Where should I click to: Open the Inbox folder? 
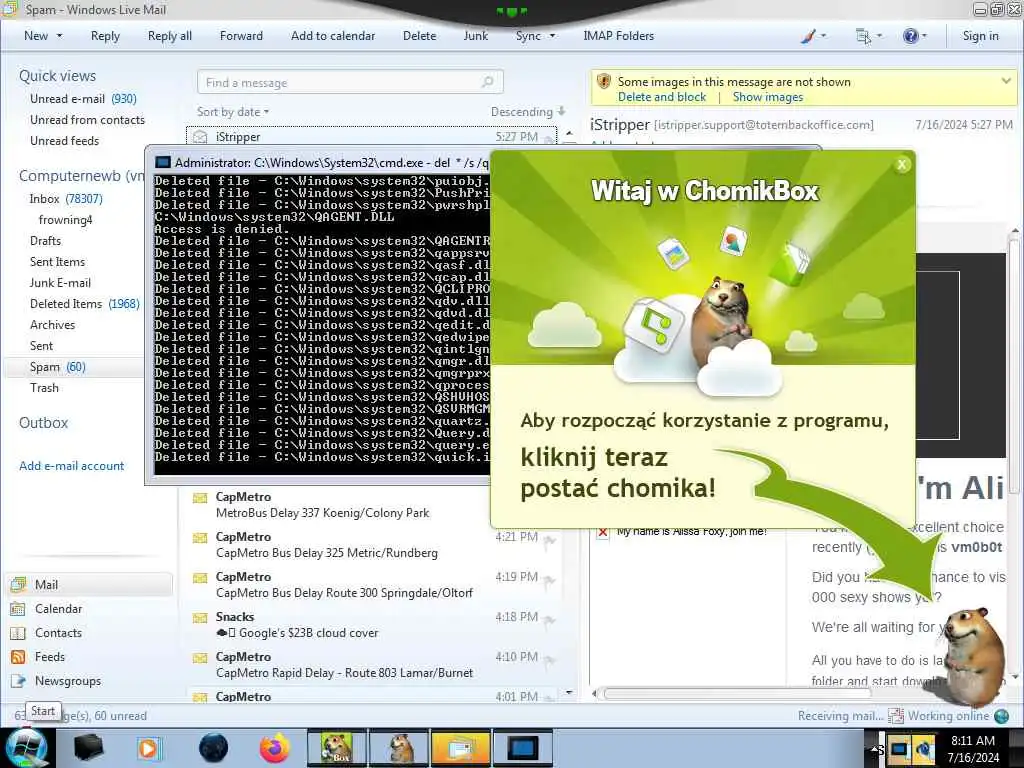[x=65, y=199]
